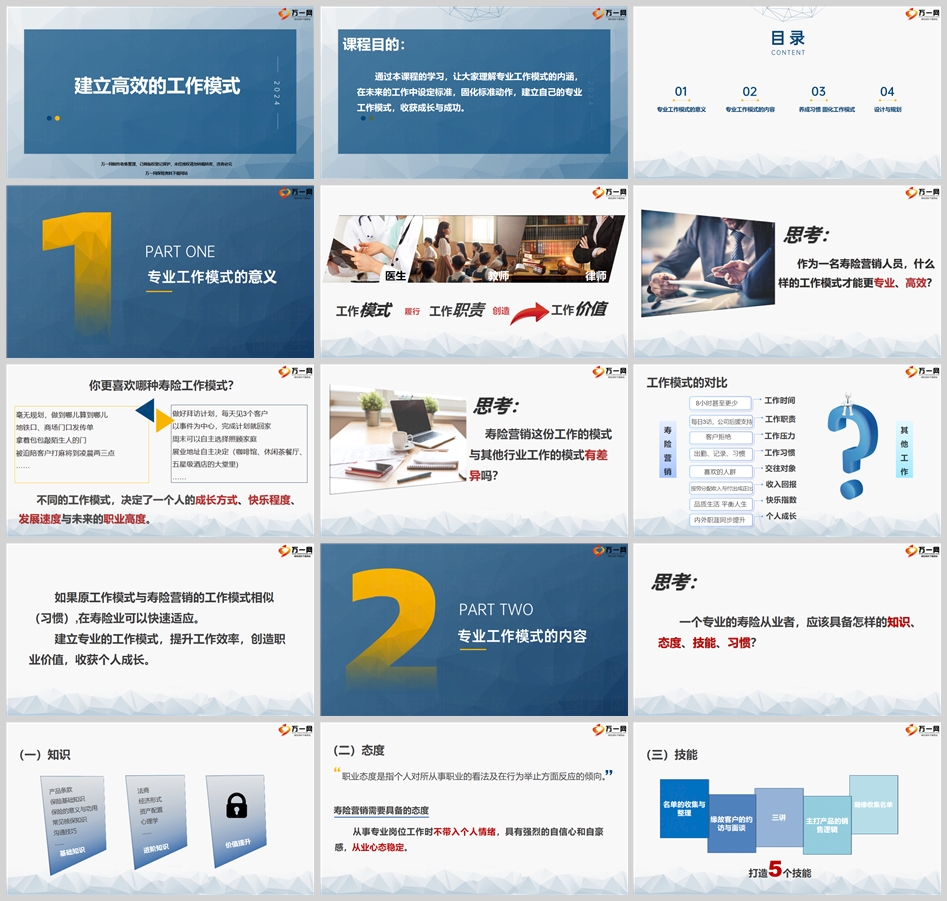Click the "教师" photo label

pyautogui.click(x=498, y=276)
